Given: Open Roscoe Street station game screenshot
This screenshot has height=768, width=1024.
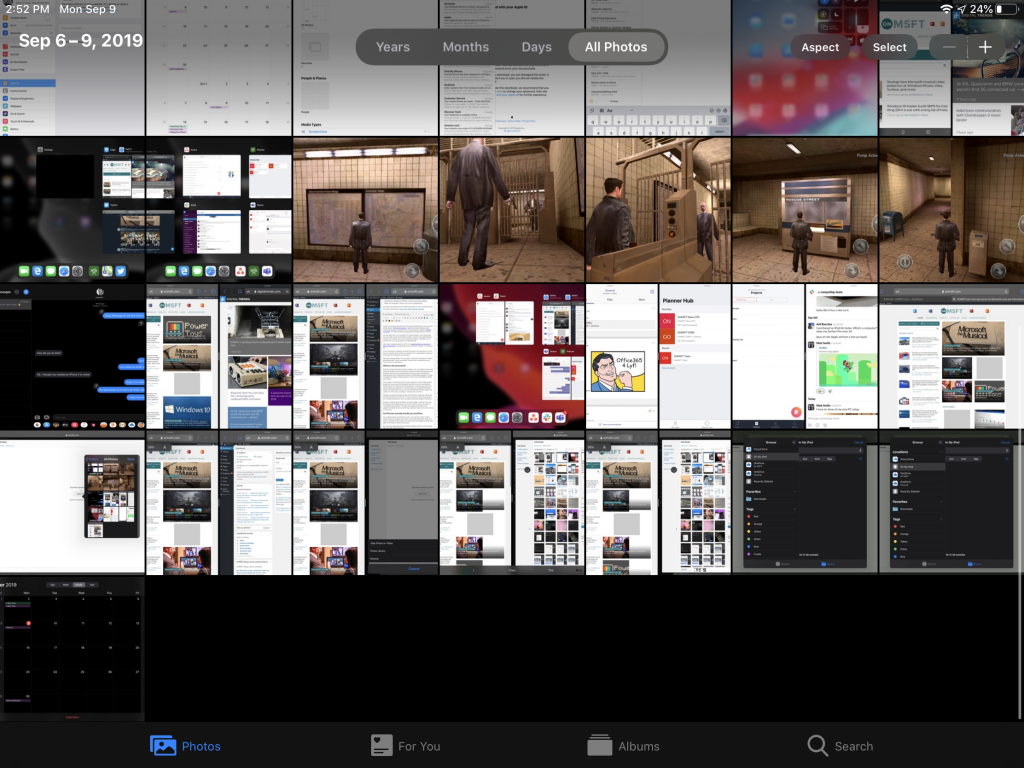Looking at the screenshot, I should (804, 210).
